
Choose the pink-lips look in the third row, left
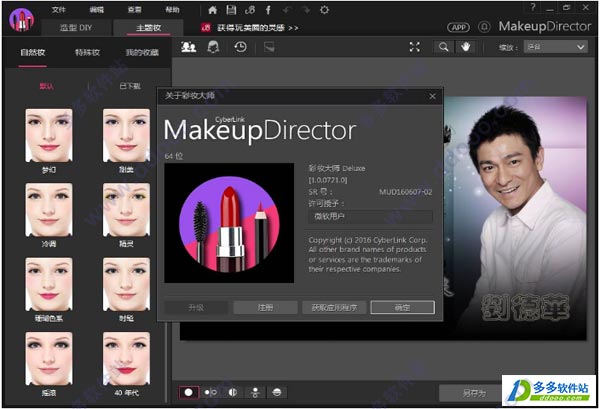(49, 284)
